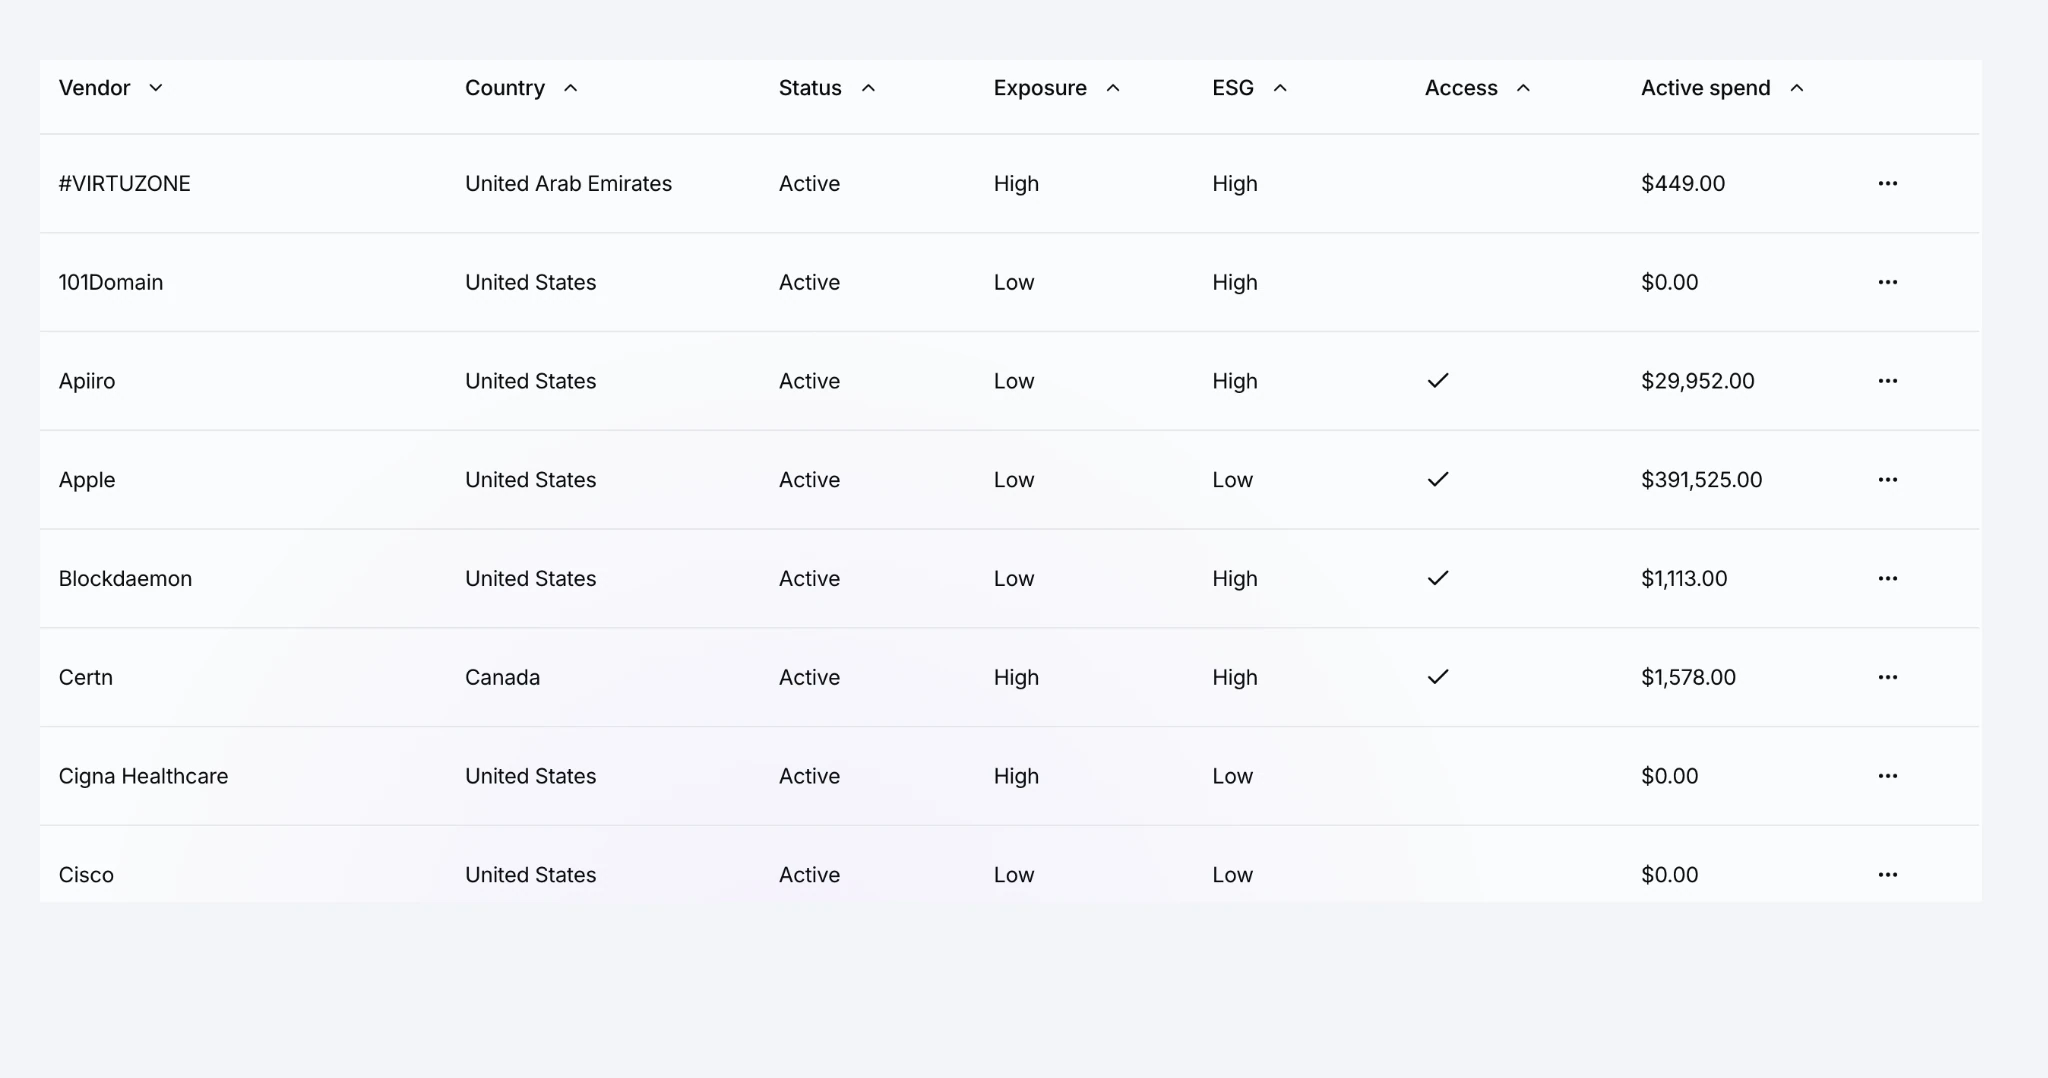Click the Low ESG value for Cigna Healthcare
The image size is (2048, 1078).
(1233, 777)
